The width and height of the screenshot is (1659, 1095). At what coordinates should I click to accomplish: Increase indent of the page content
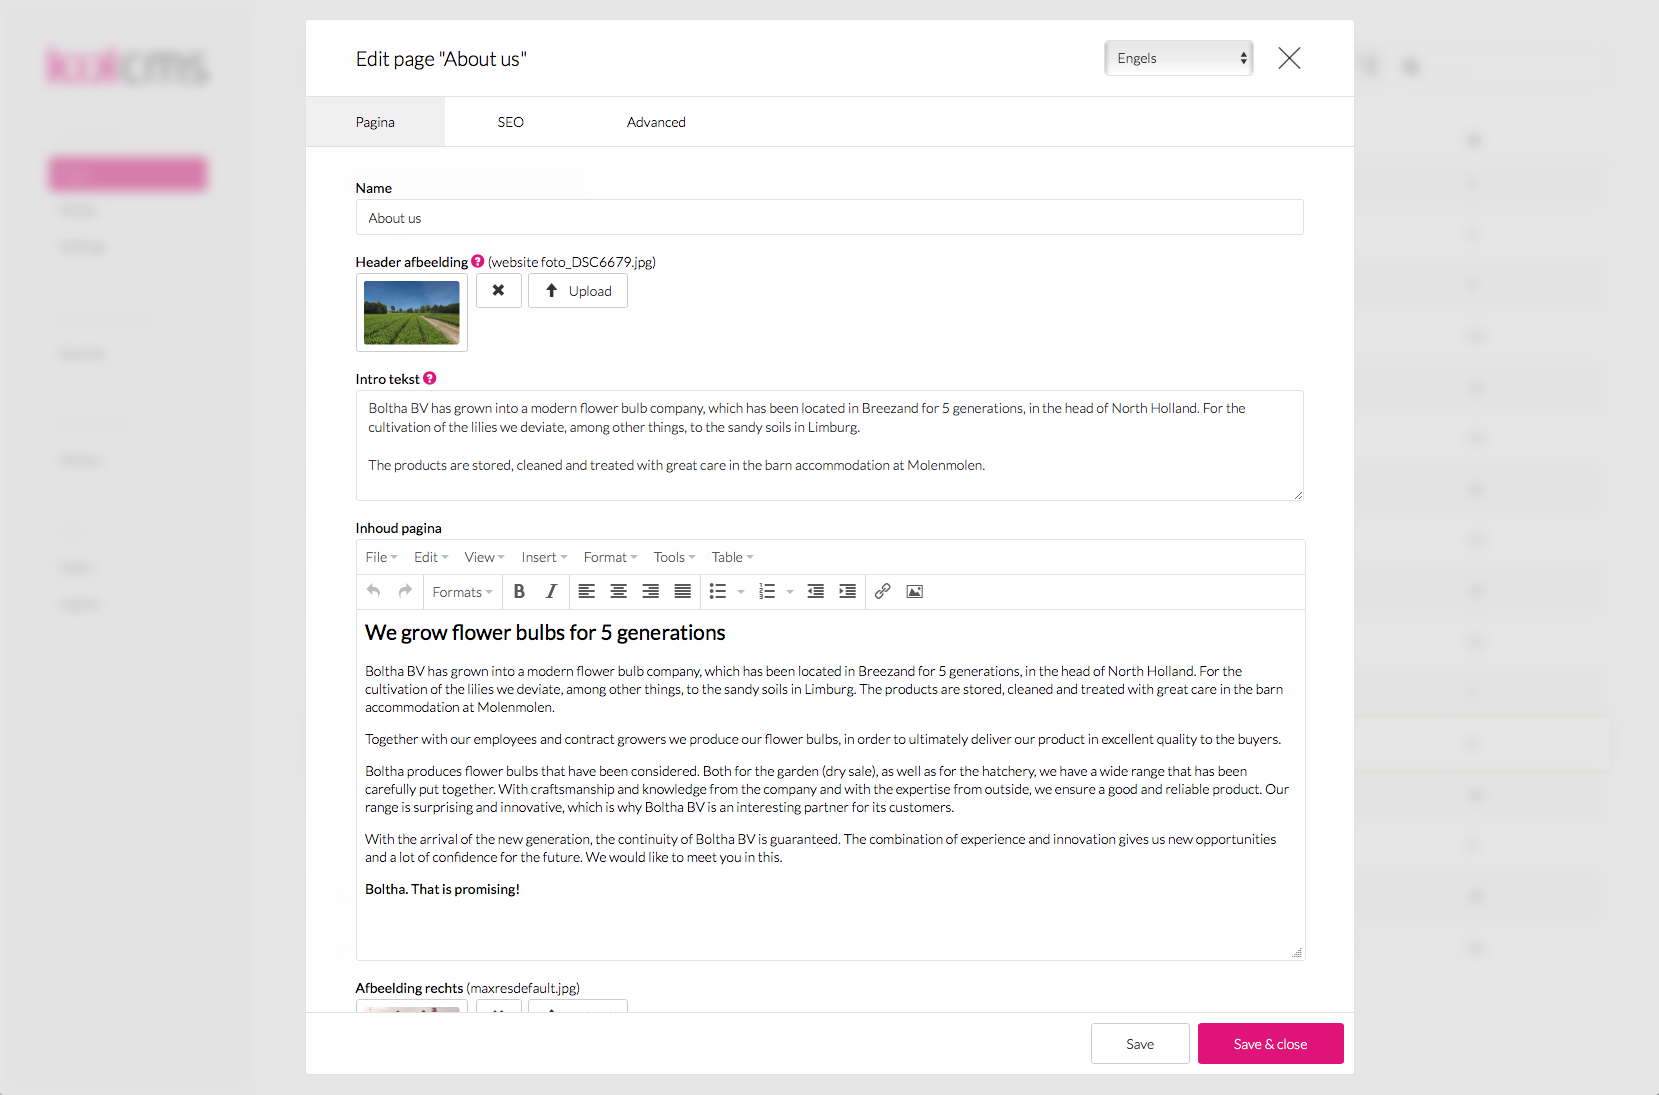tap(847, 591)
